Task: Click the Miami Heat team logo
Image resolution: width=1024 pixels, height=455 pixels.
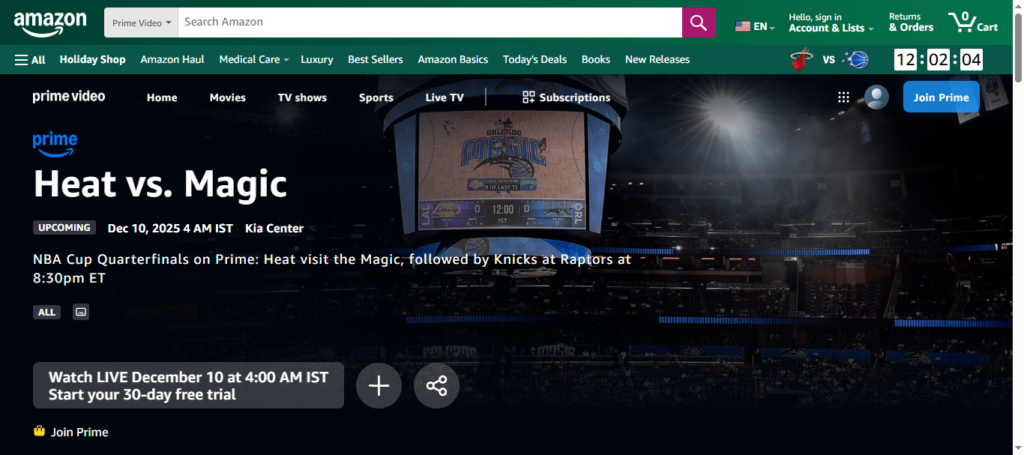Action: [x=801, y=60]
